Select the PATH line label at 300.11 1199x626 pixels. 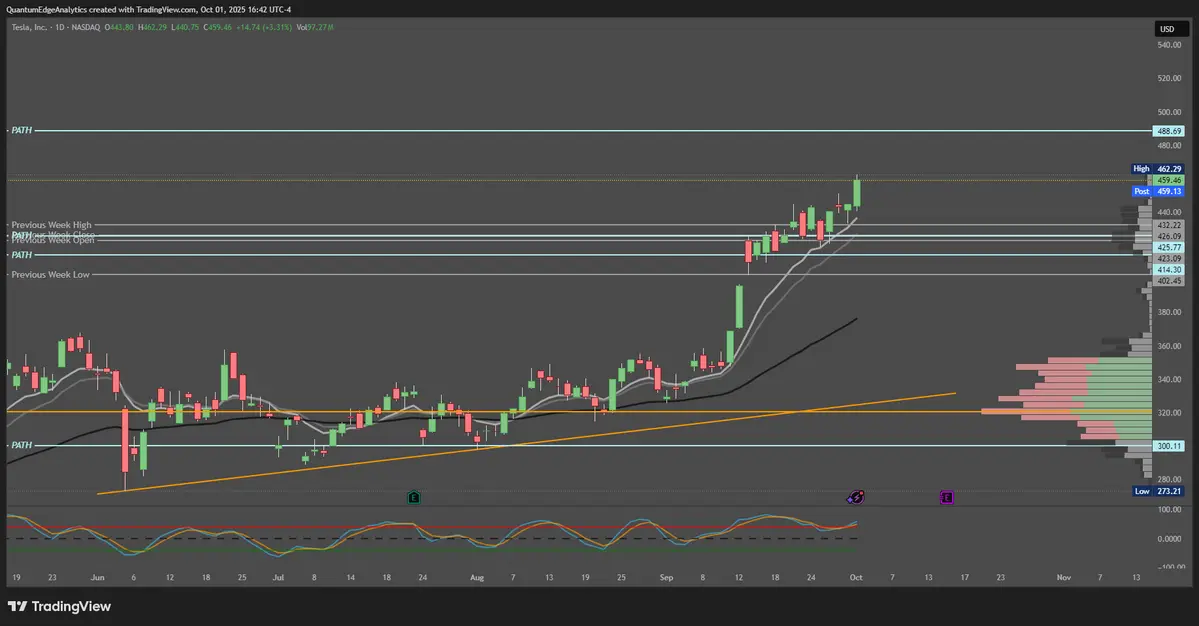(21, 445)
